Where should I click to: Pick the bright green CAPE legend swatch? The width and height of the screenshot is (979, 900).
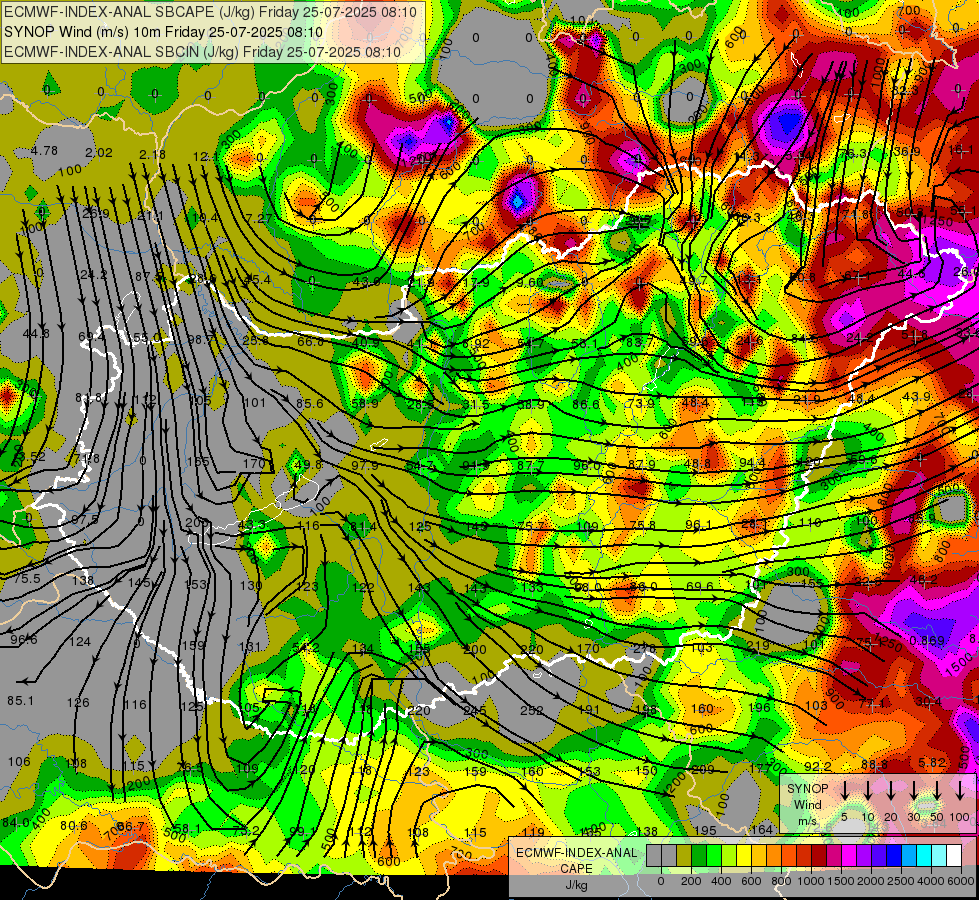click(x=714, y=855)
